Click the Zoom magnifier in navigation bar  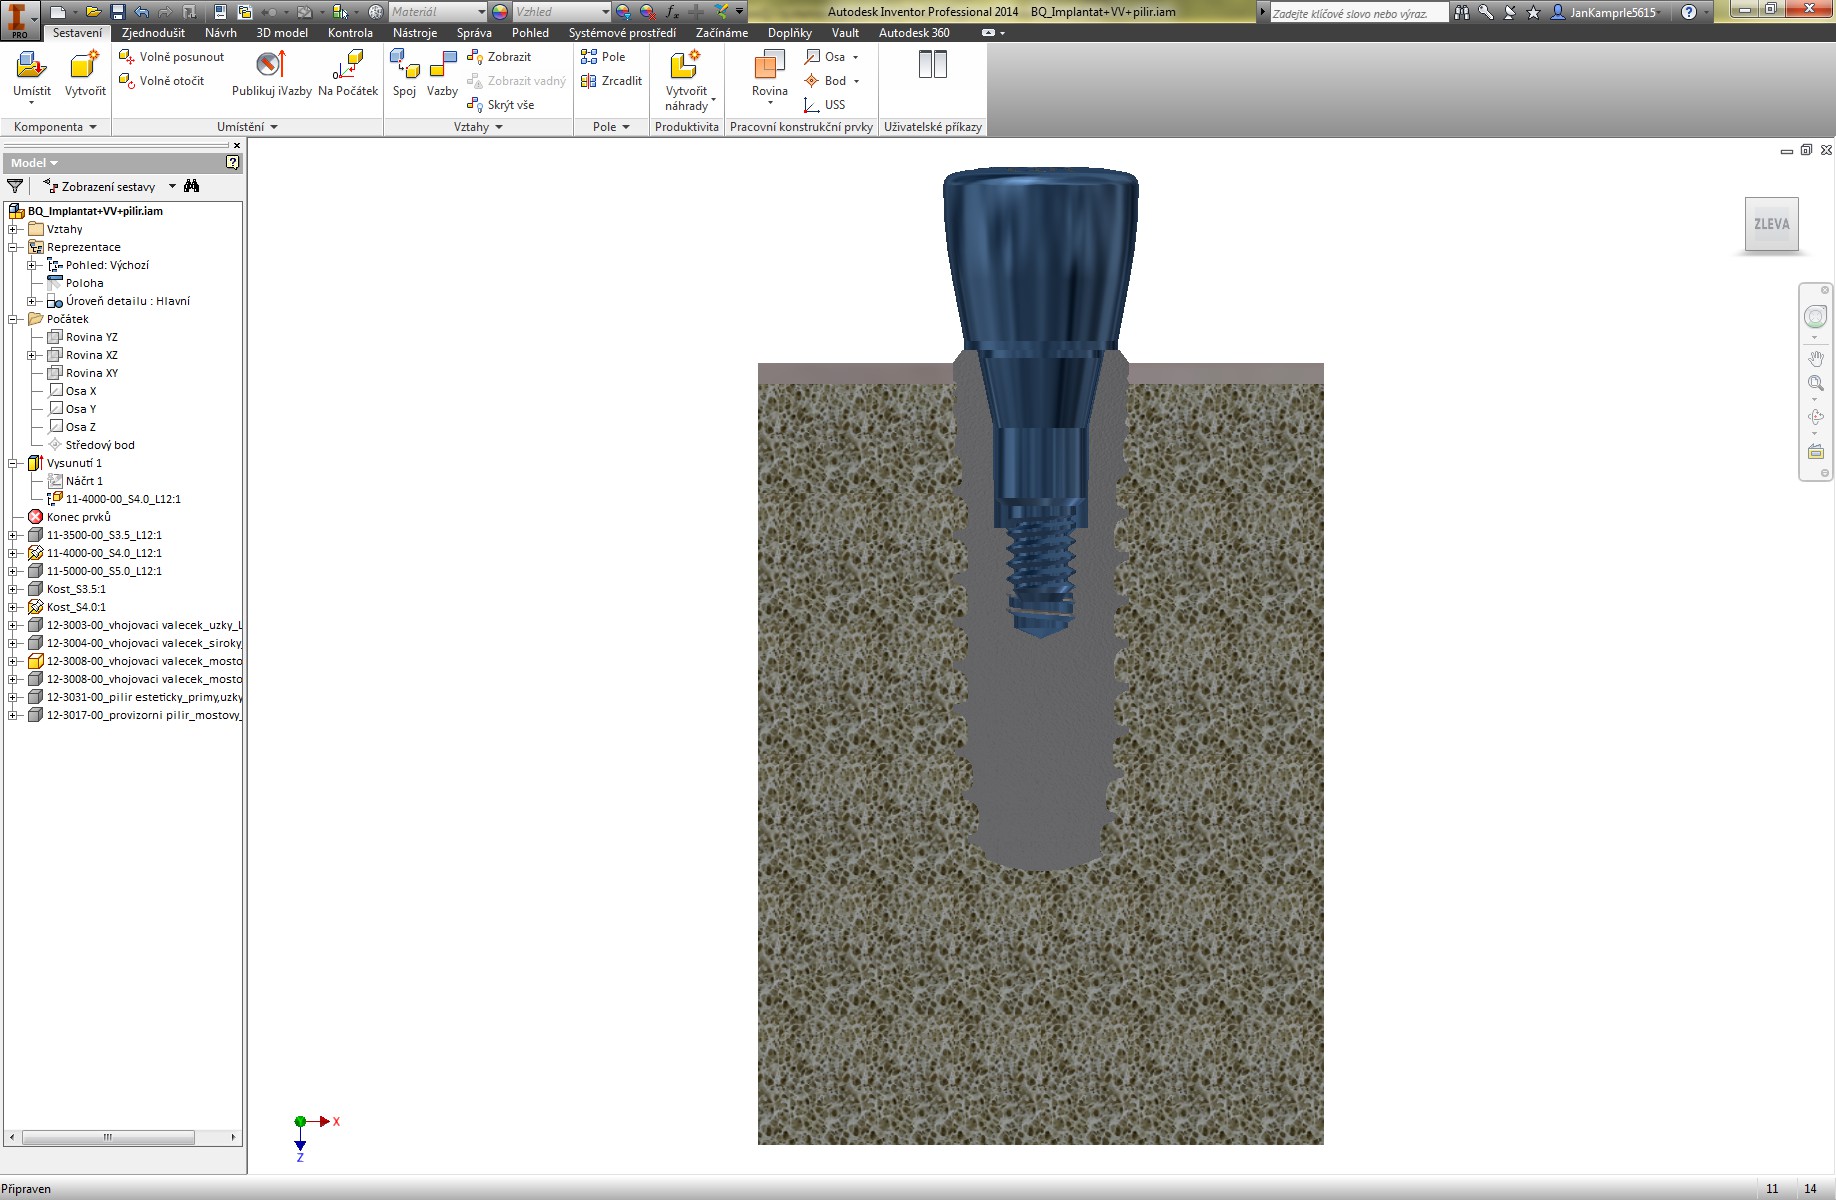(x=1816, y=383)
